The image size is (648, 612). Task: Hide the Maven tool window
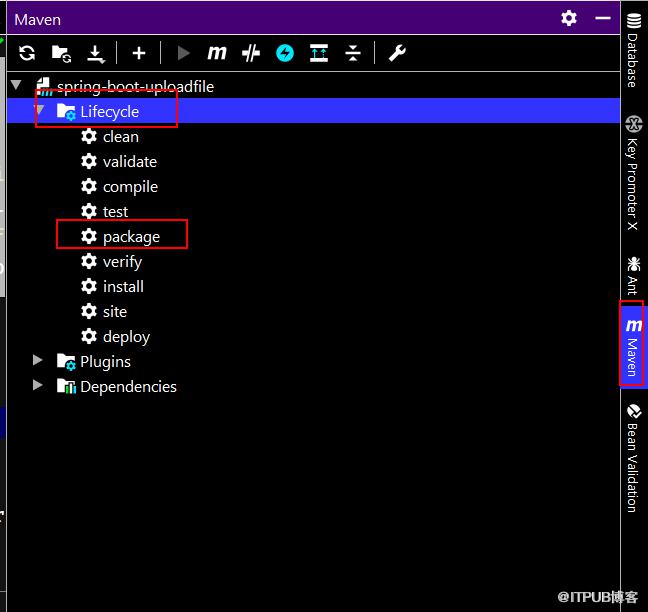603,18
